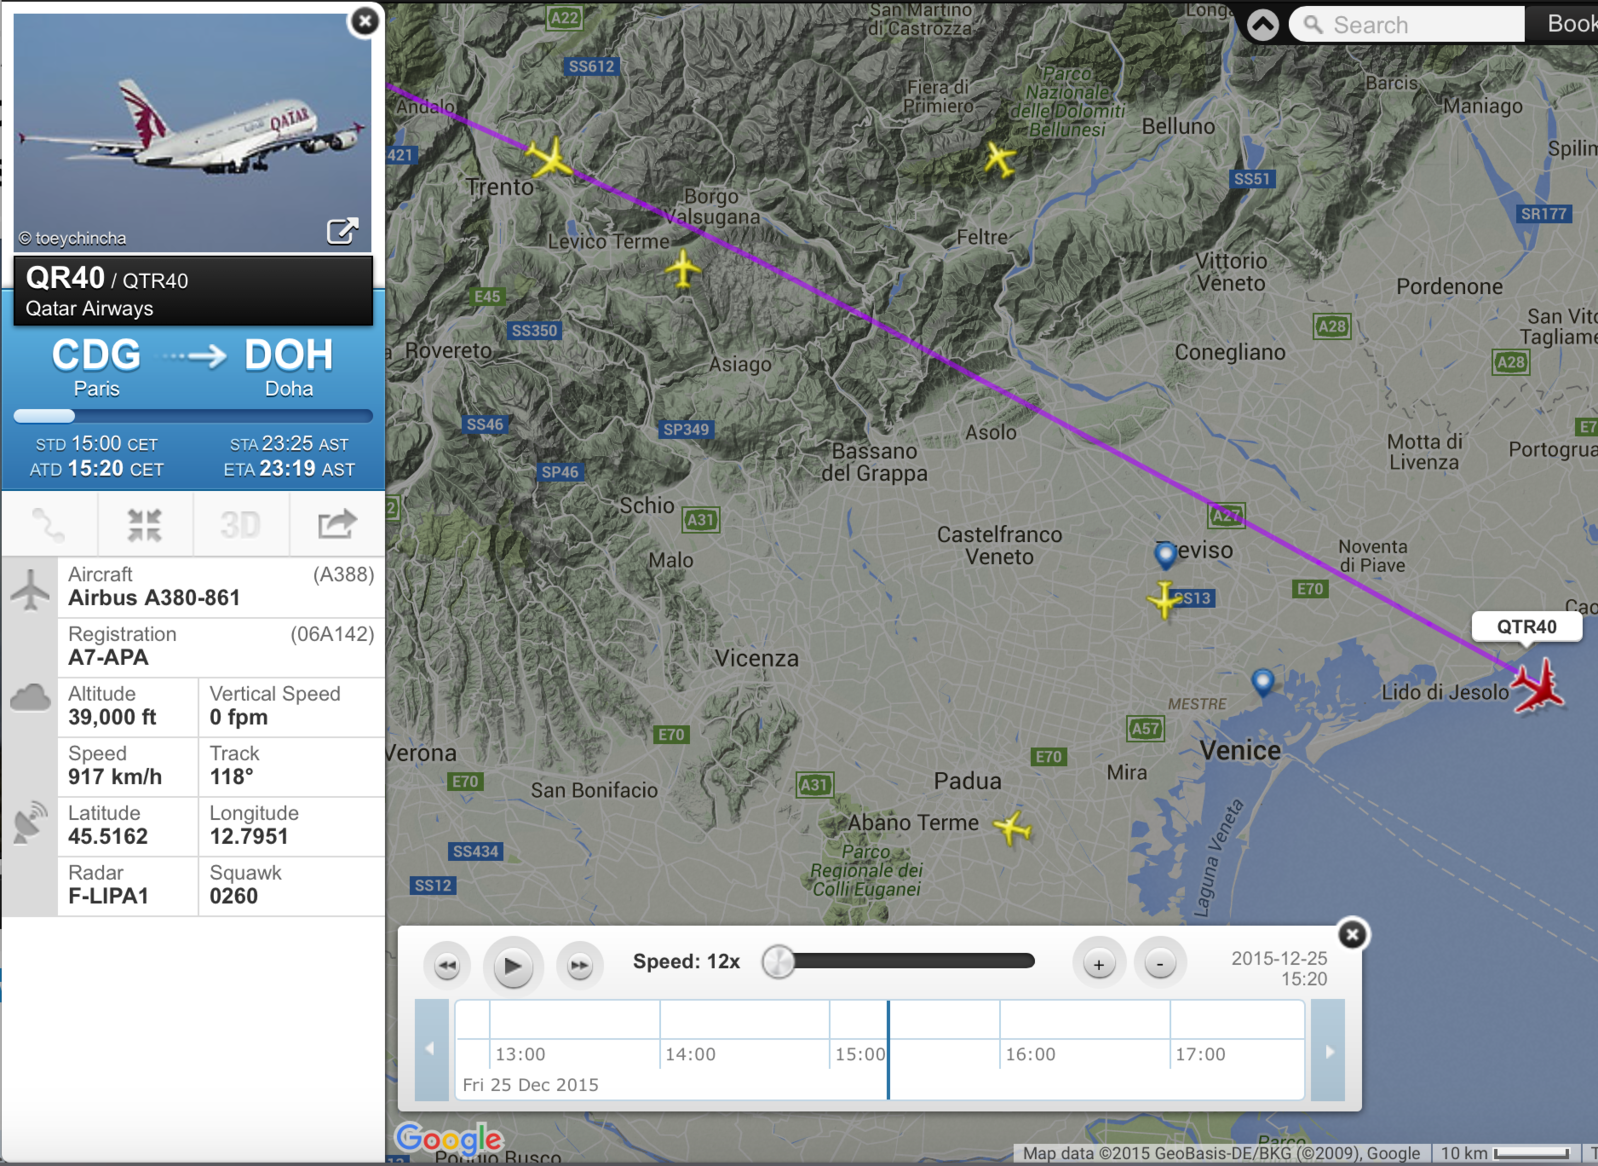Click the Search input field

1408,24
